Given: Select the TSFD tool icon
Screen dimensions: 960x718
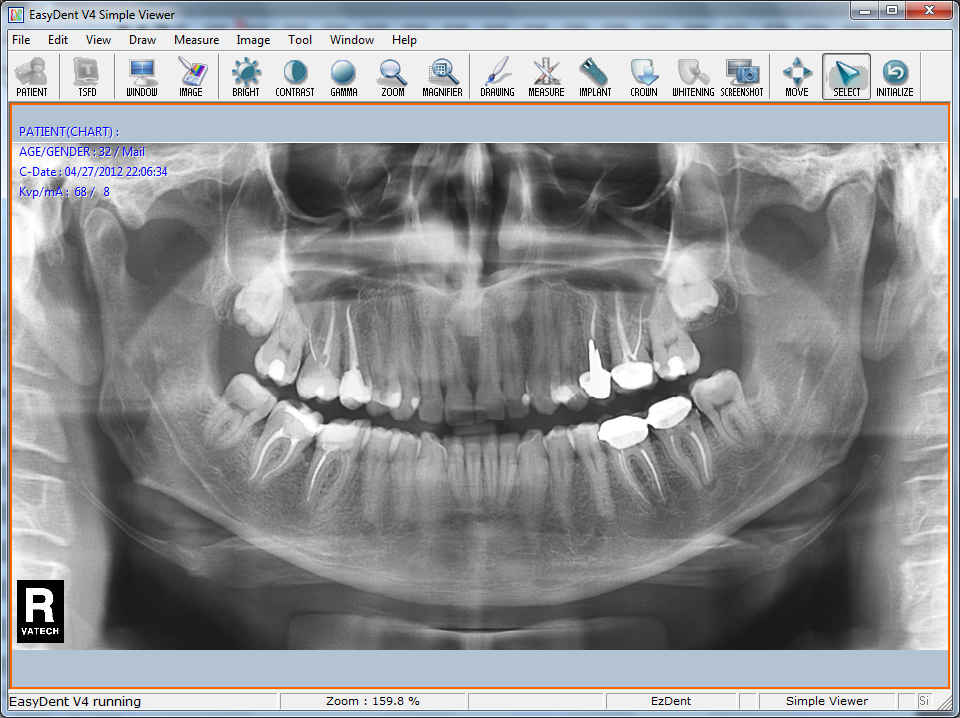Looking at the screenshot, I should (87, 77).
